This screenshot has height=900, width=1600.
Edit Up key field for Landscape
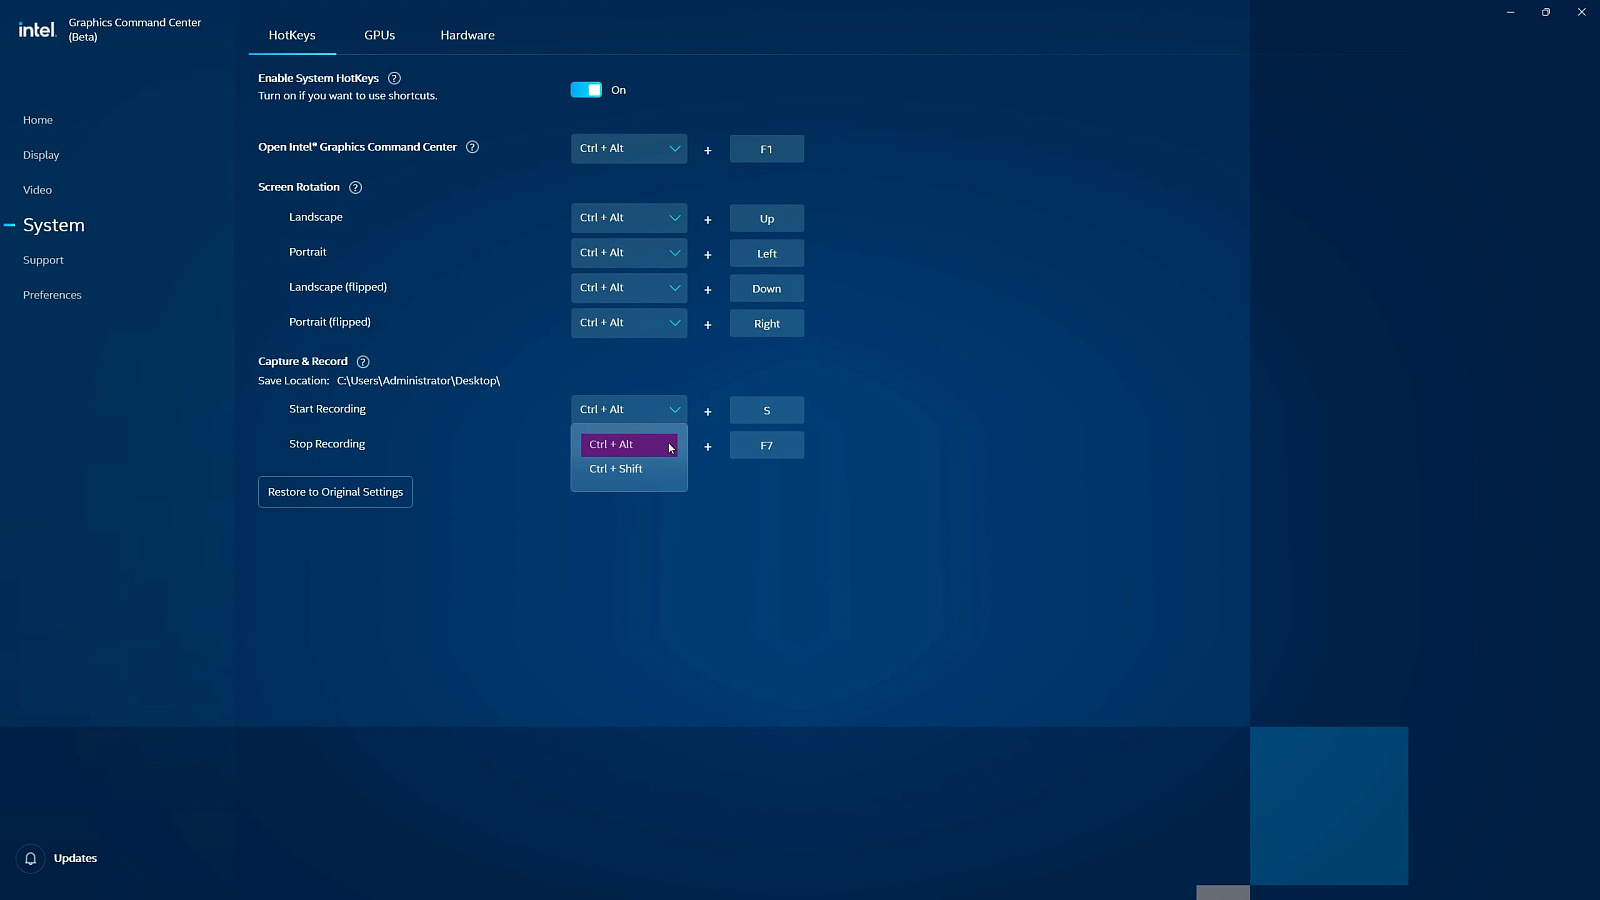click(x=767, y=219)
